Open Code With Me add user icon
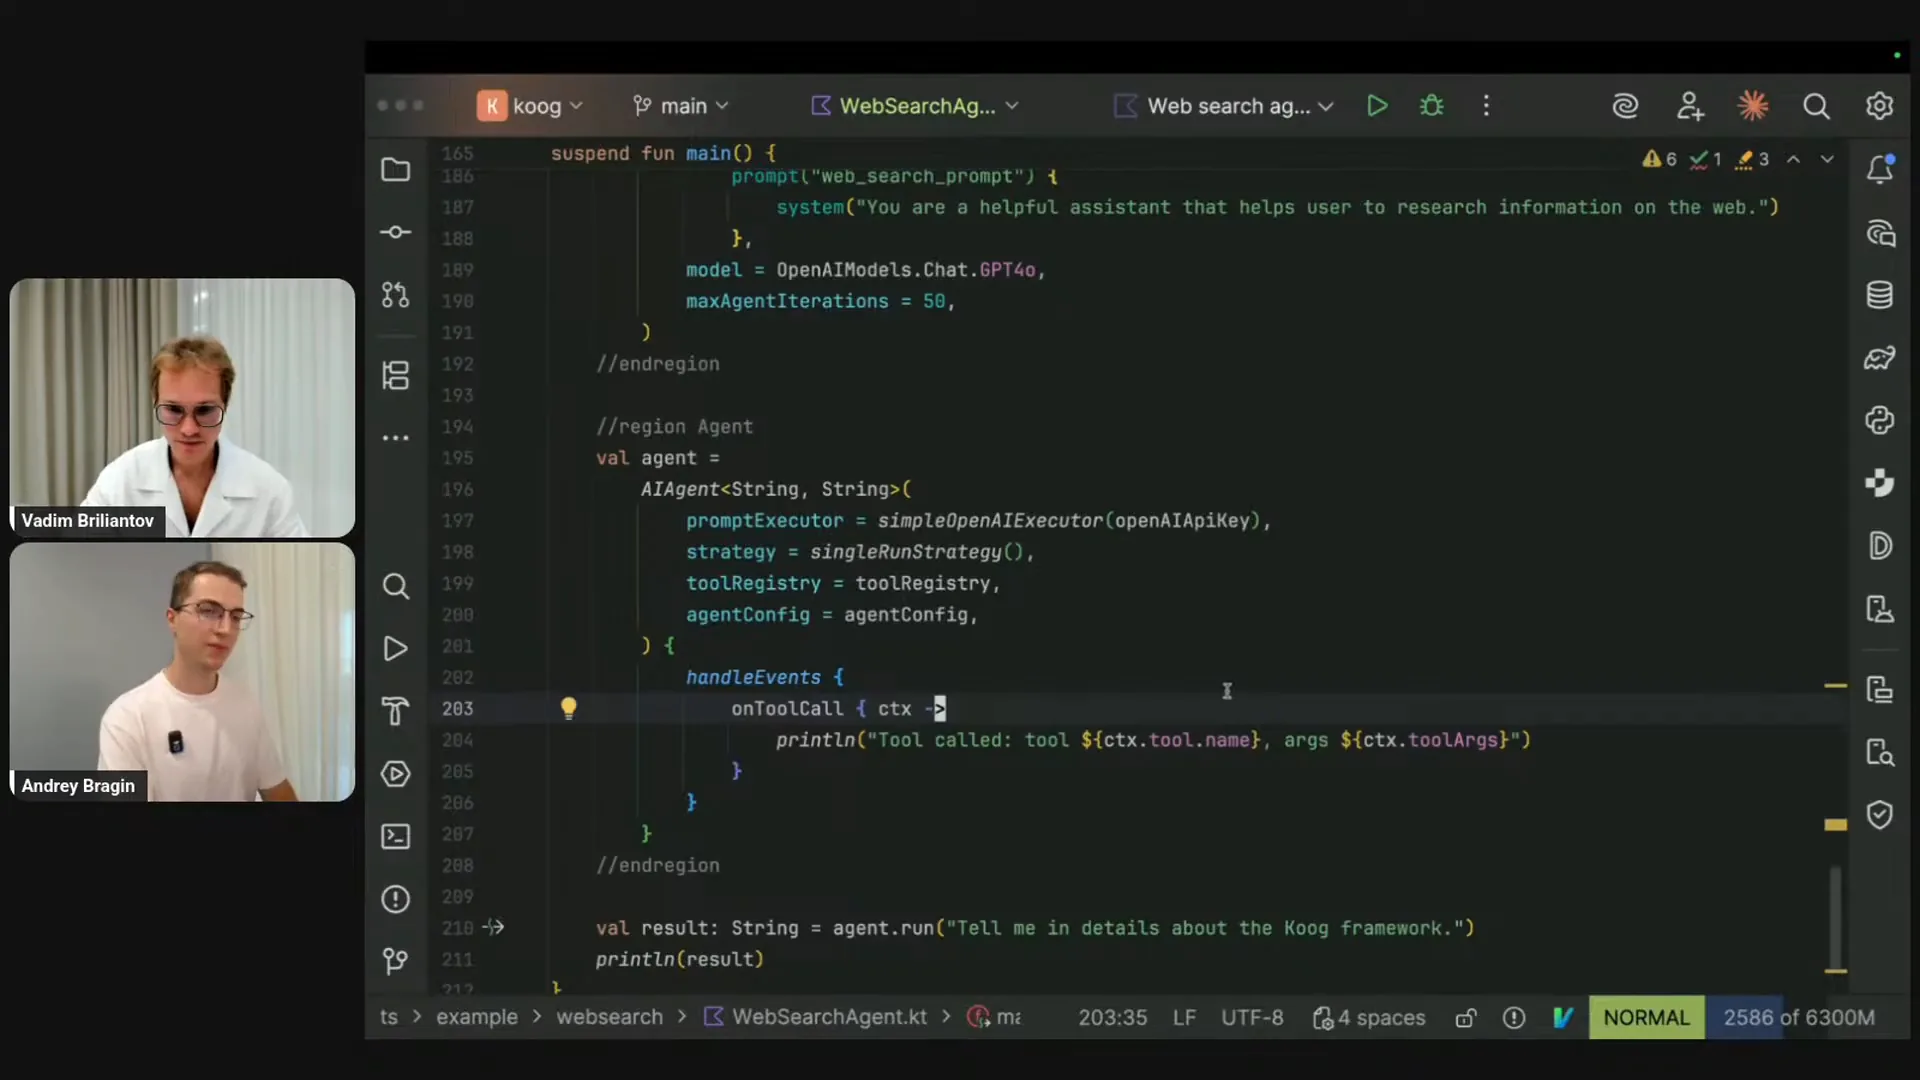The image size is (1920, 1080). pos(1690,106)
